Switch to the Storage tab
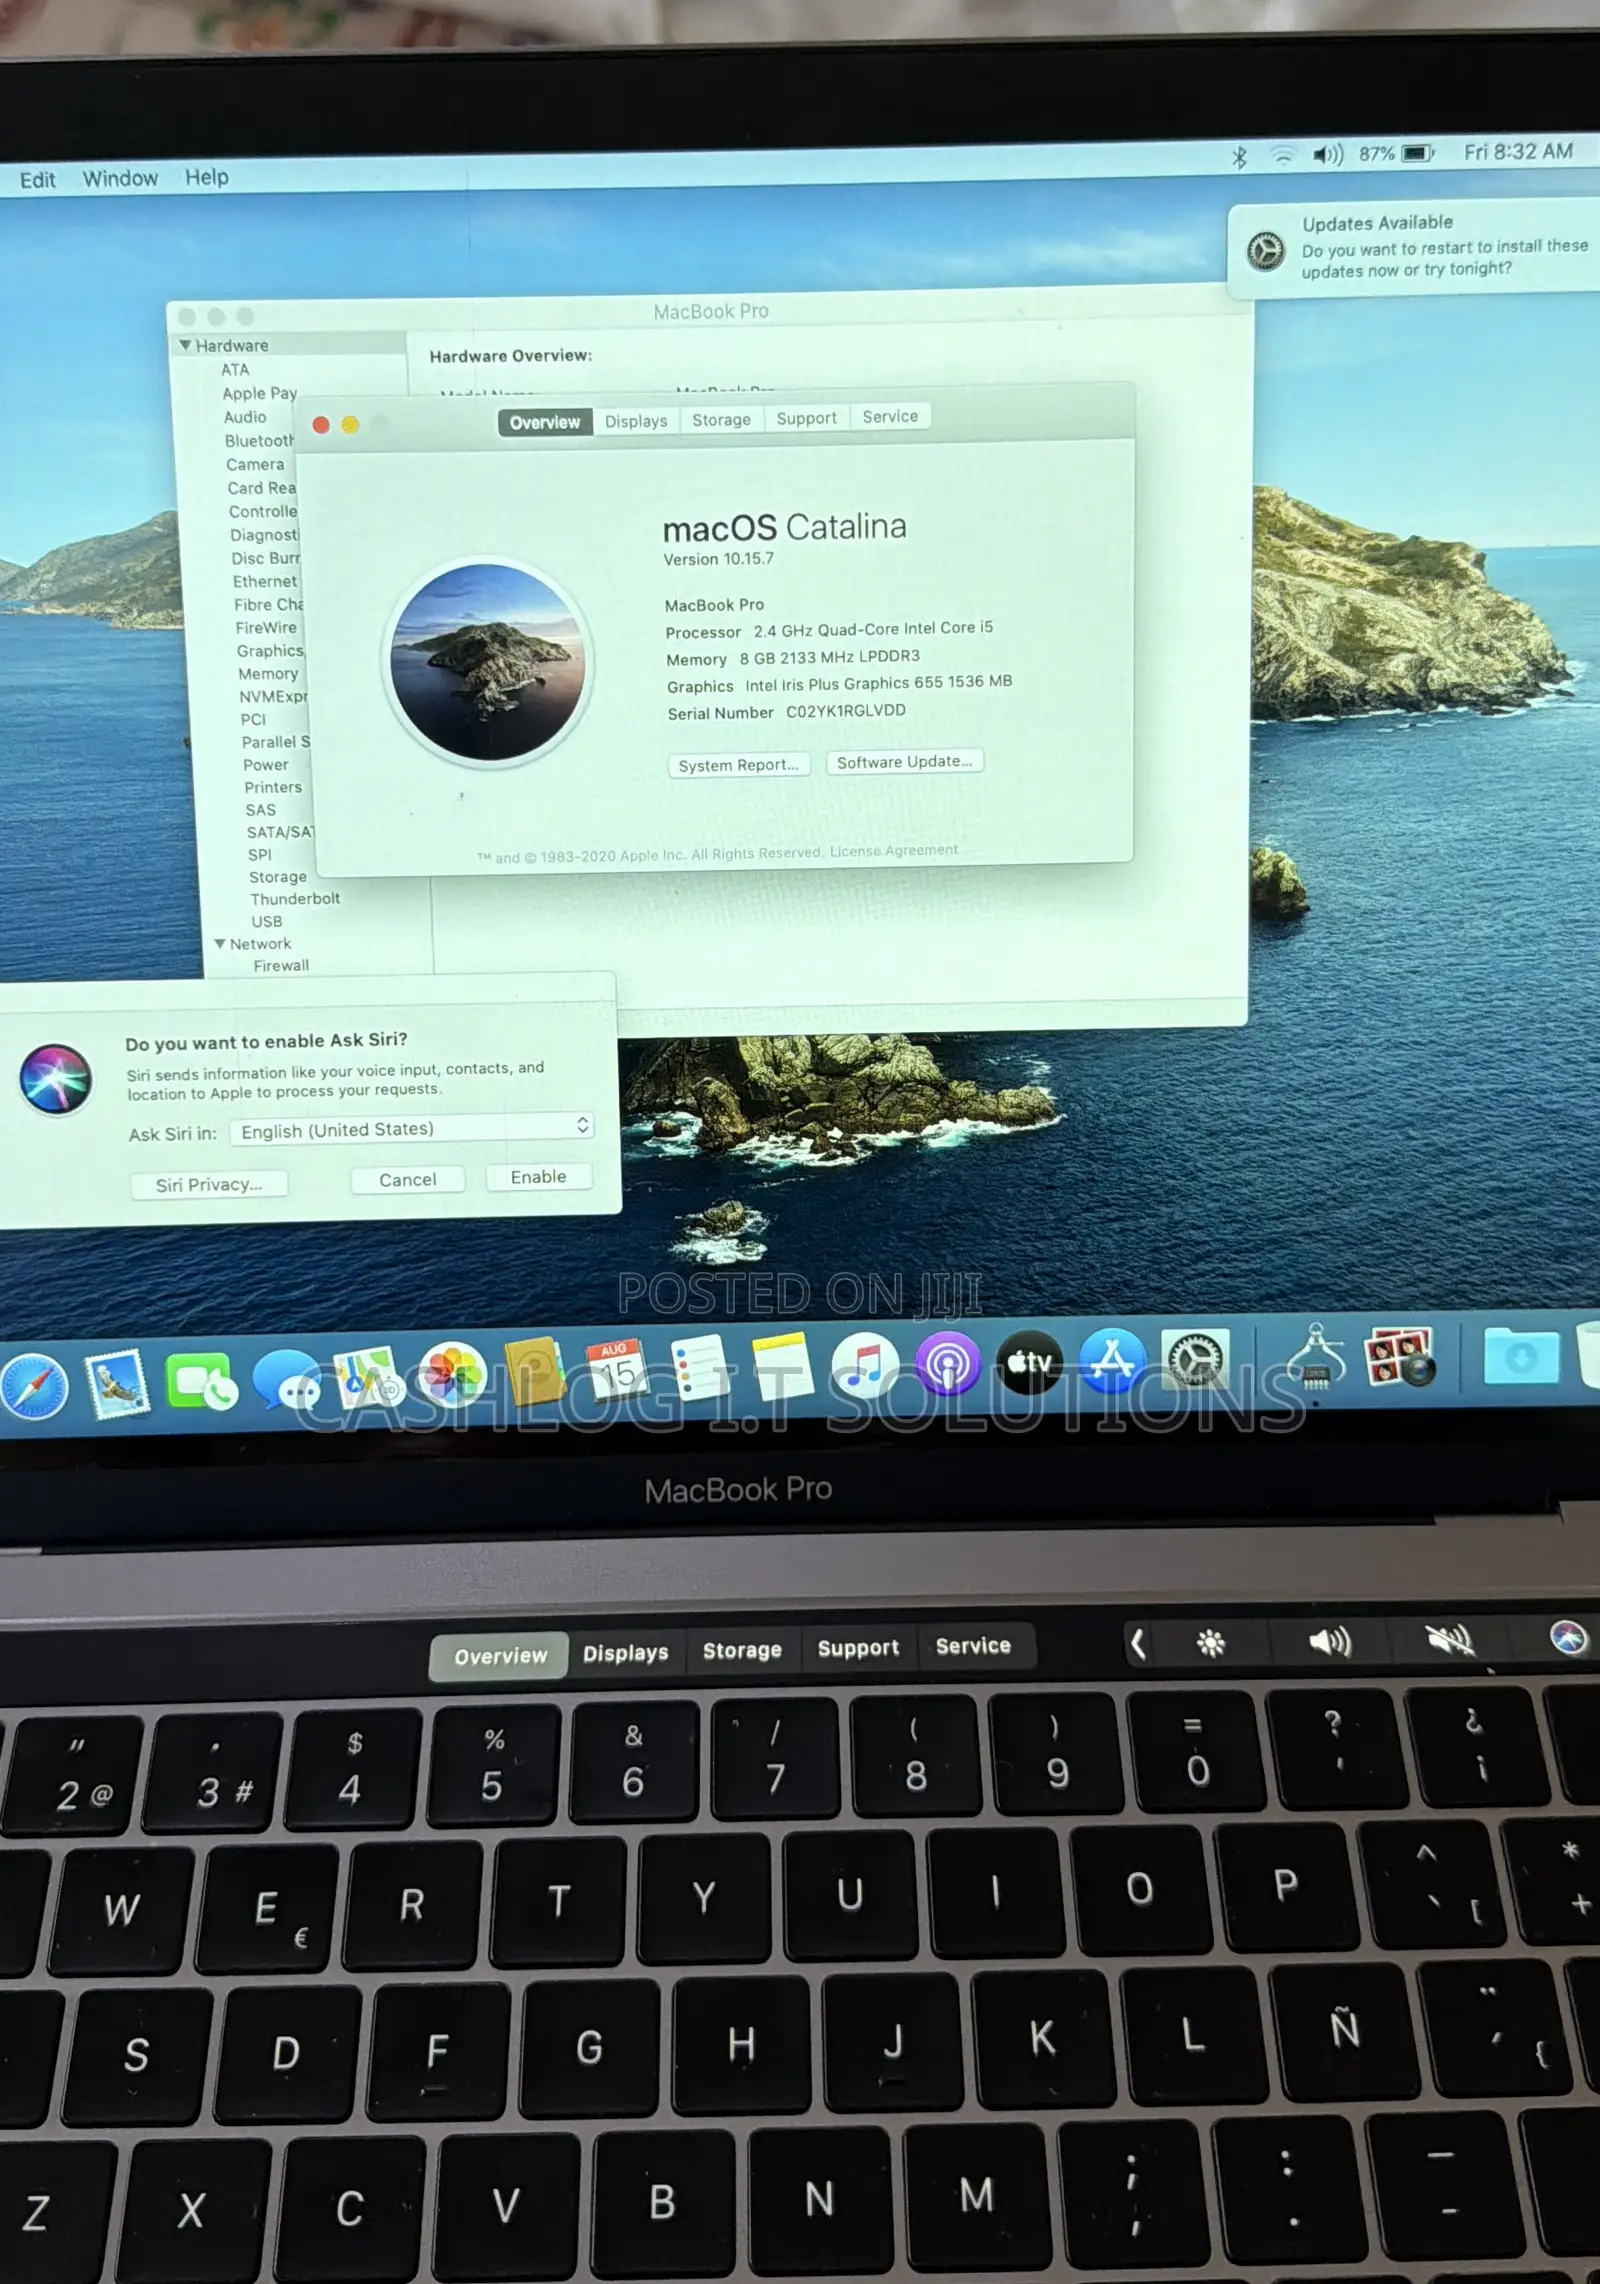This screenshot has width=1600, height=2284. point(721,420)
